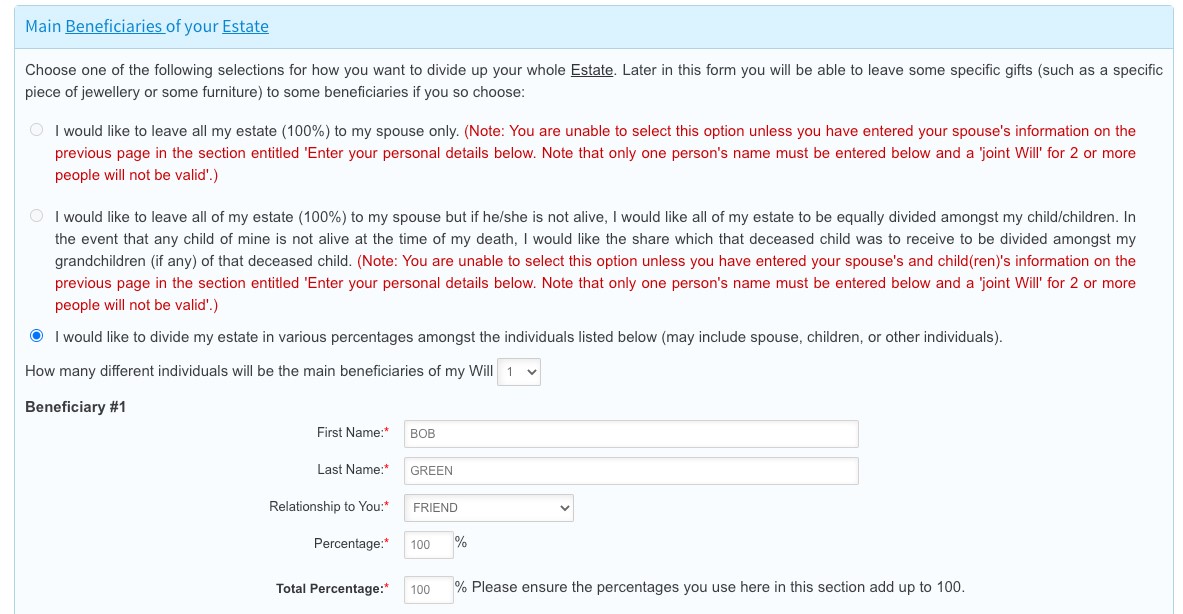Select the leave all to spouse only radio

(37, 130)
